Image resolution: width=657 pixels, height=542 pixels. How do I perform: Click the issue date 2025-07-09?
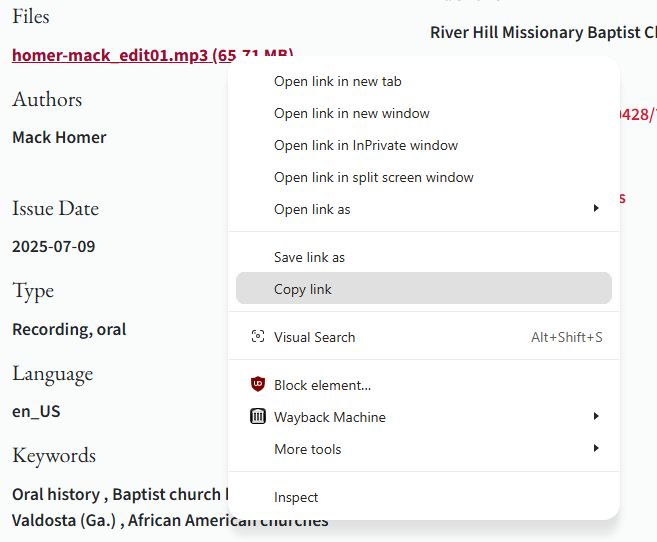(54, 246)
